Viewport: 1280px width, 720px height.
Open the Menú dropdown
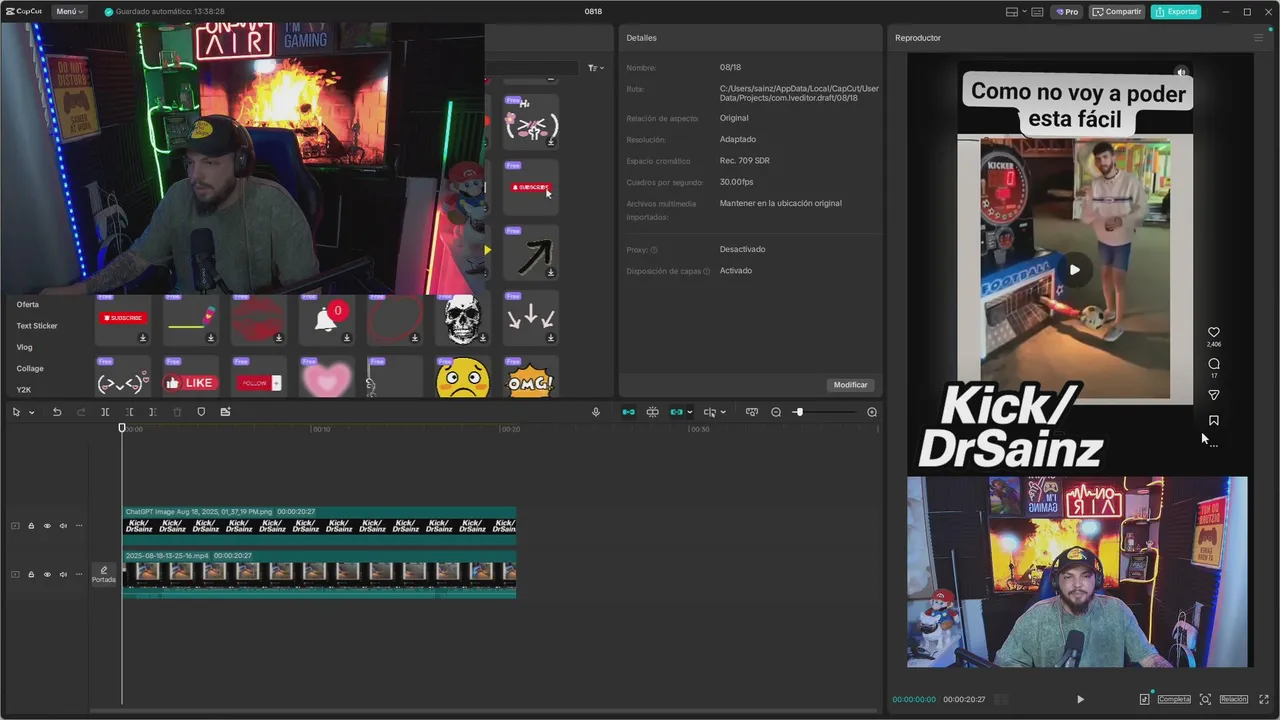pos(69,12)
